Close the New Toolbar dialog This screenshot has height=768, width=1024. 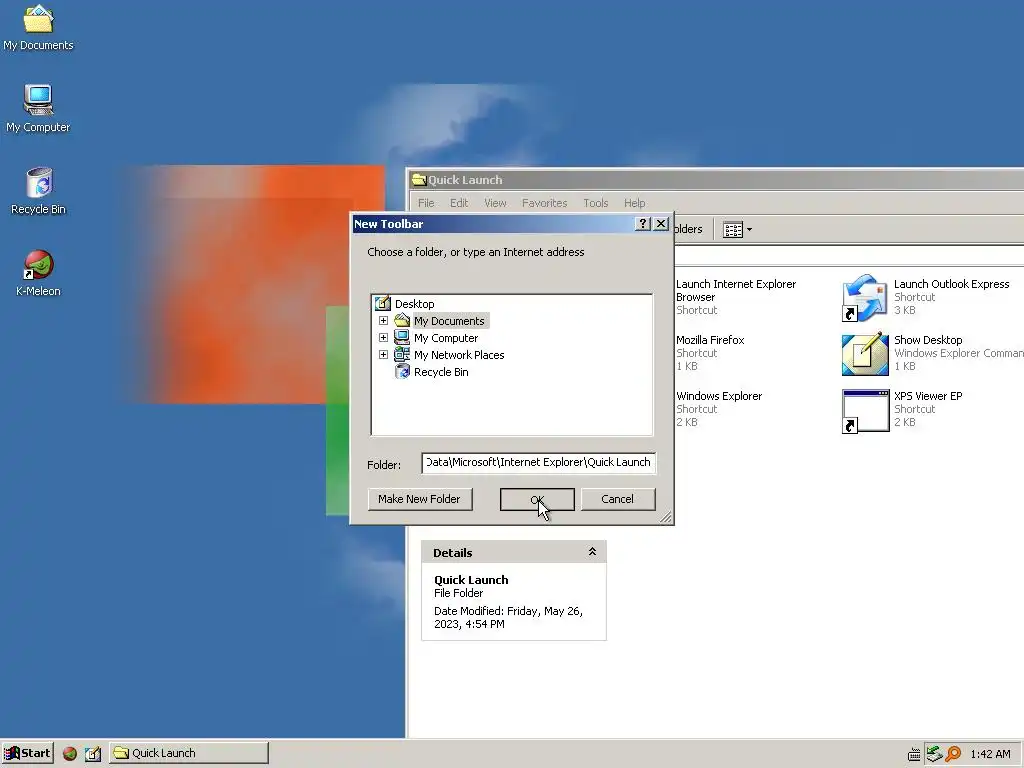pos(661,223)
